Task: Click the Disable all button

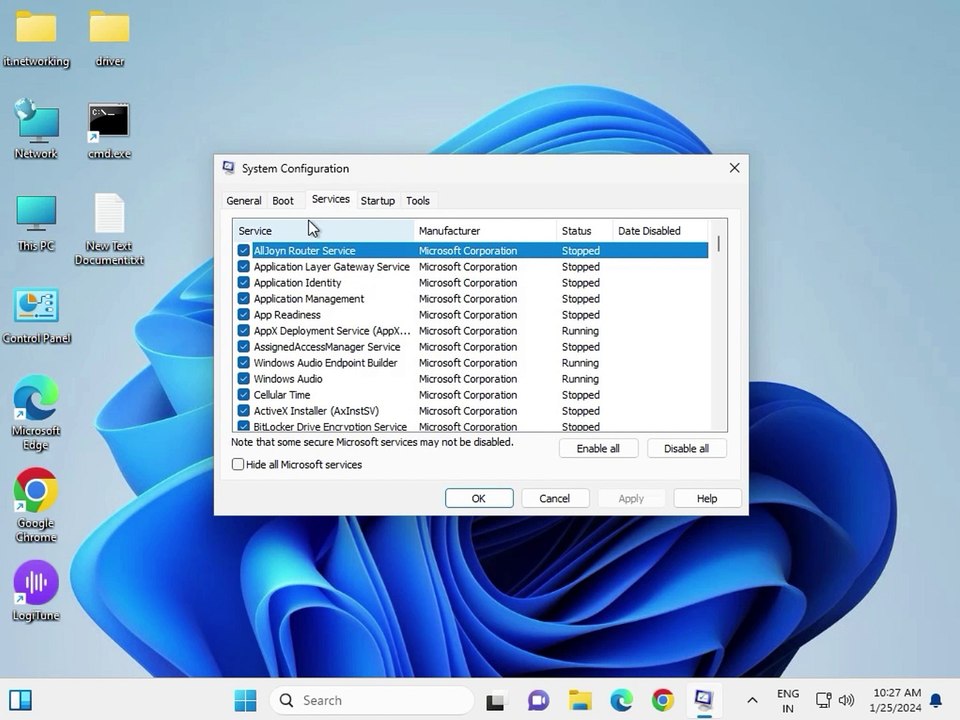Action: [x=686, y=448]
